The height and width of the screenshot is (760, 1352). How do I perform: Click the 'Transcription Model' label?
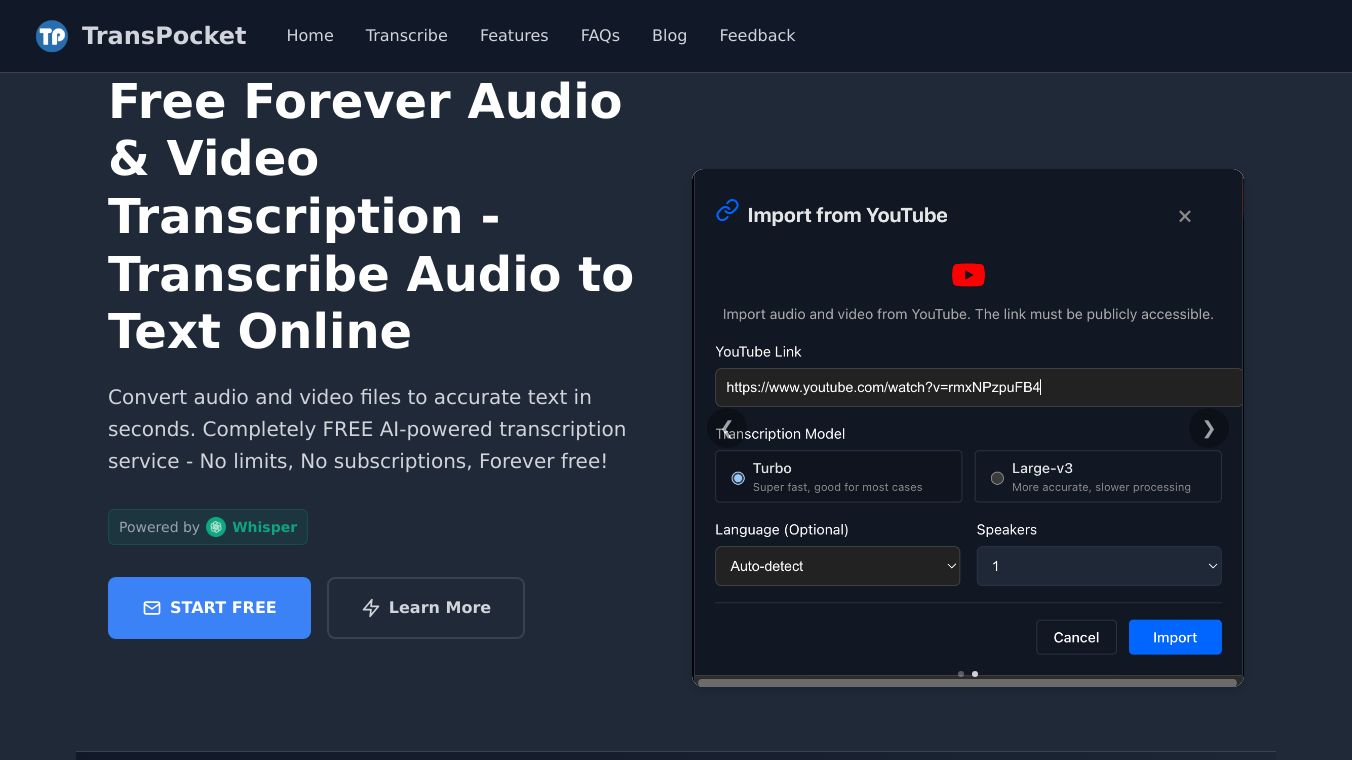point(780,434)
